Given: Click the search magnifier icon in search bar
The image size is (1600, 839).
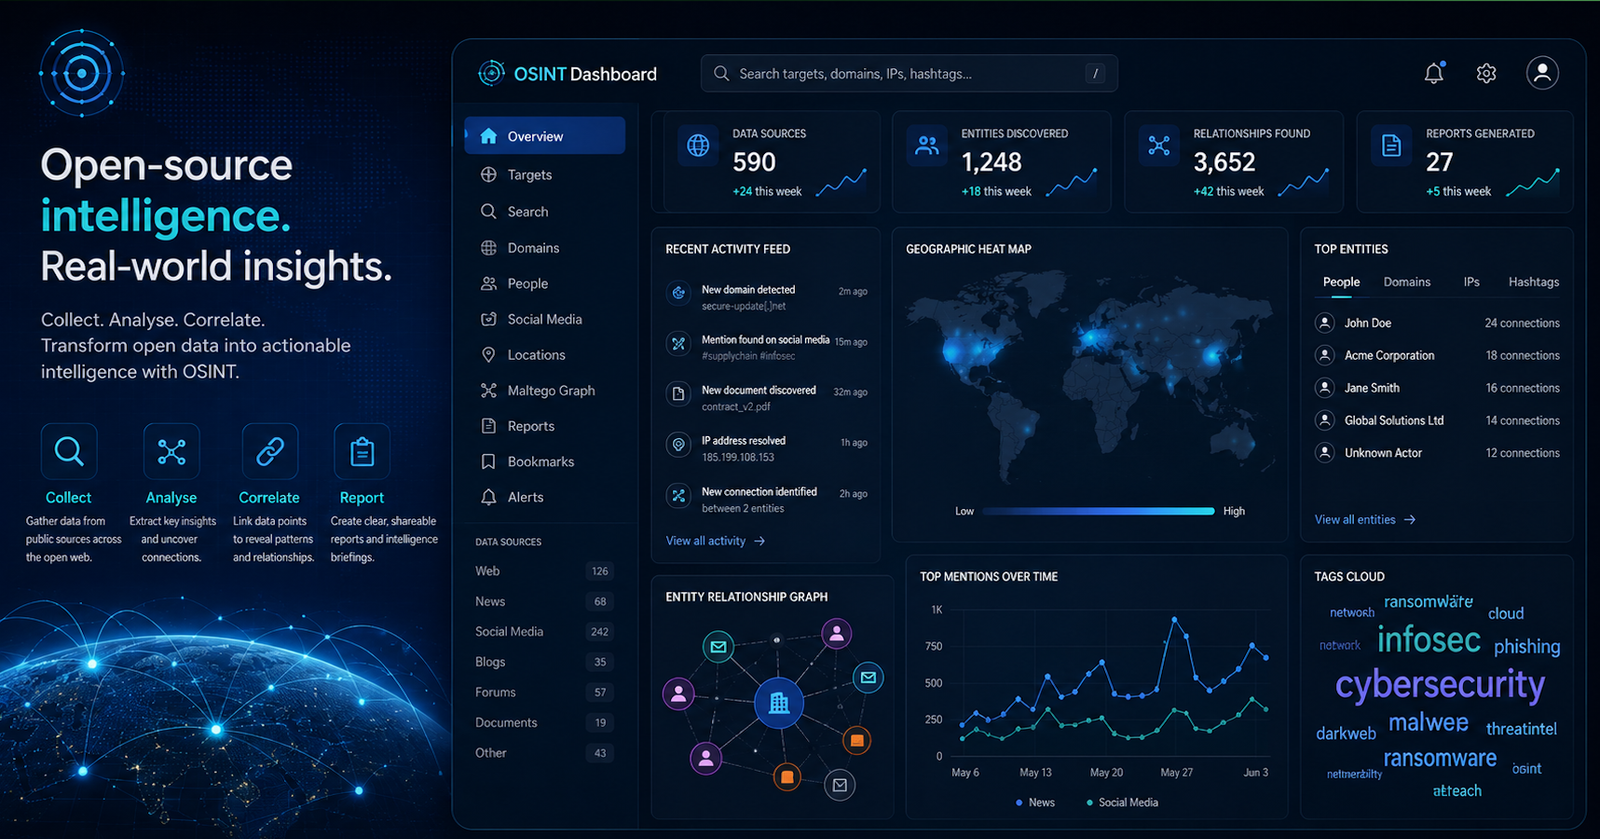Looking at the screenshot, I should click(721, 73).
